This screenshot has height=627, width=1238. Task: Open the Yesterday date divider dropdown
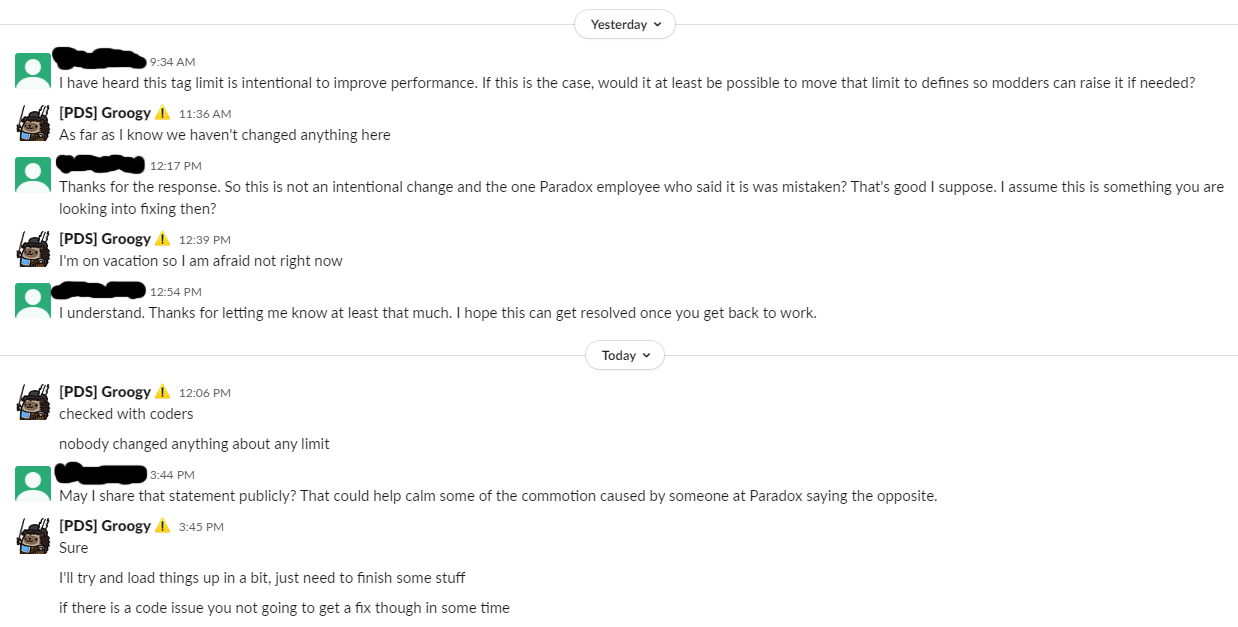(624, 24)
